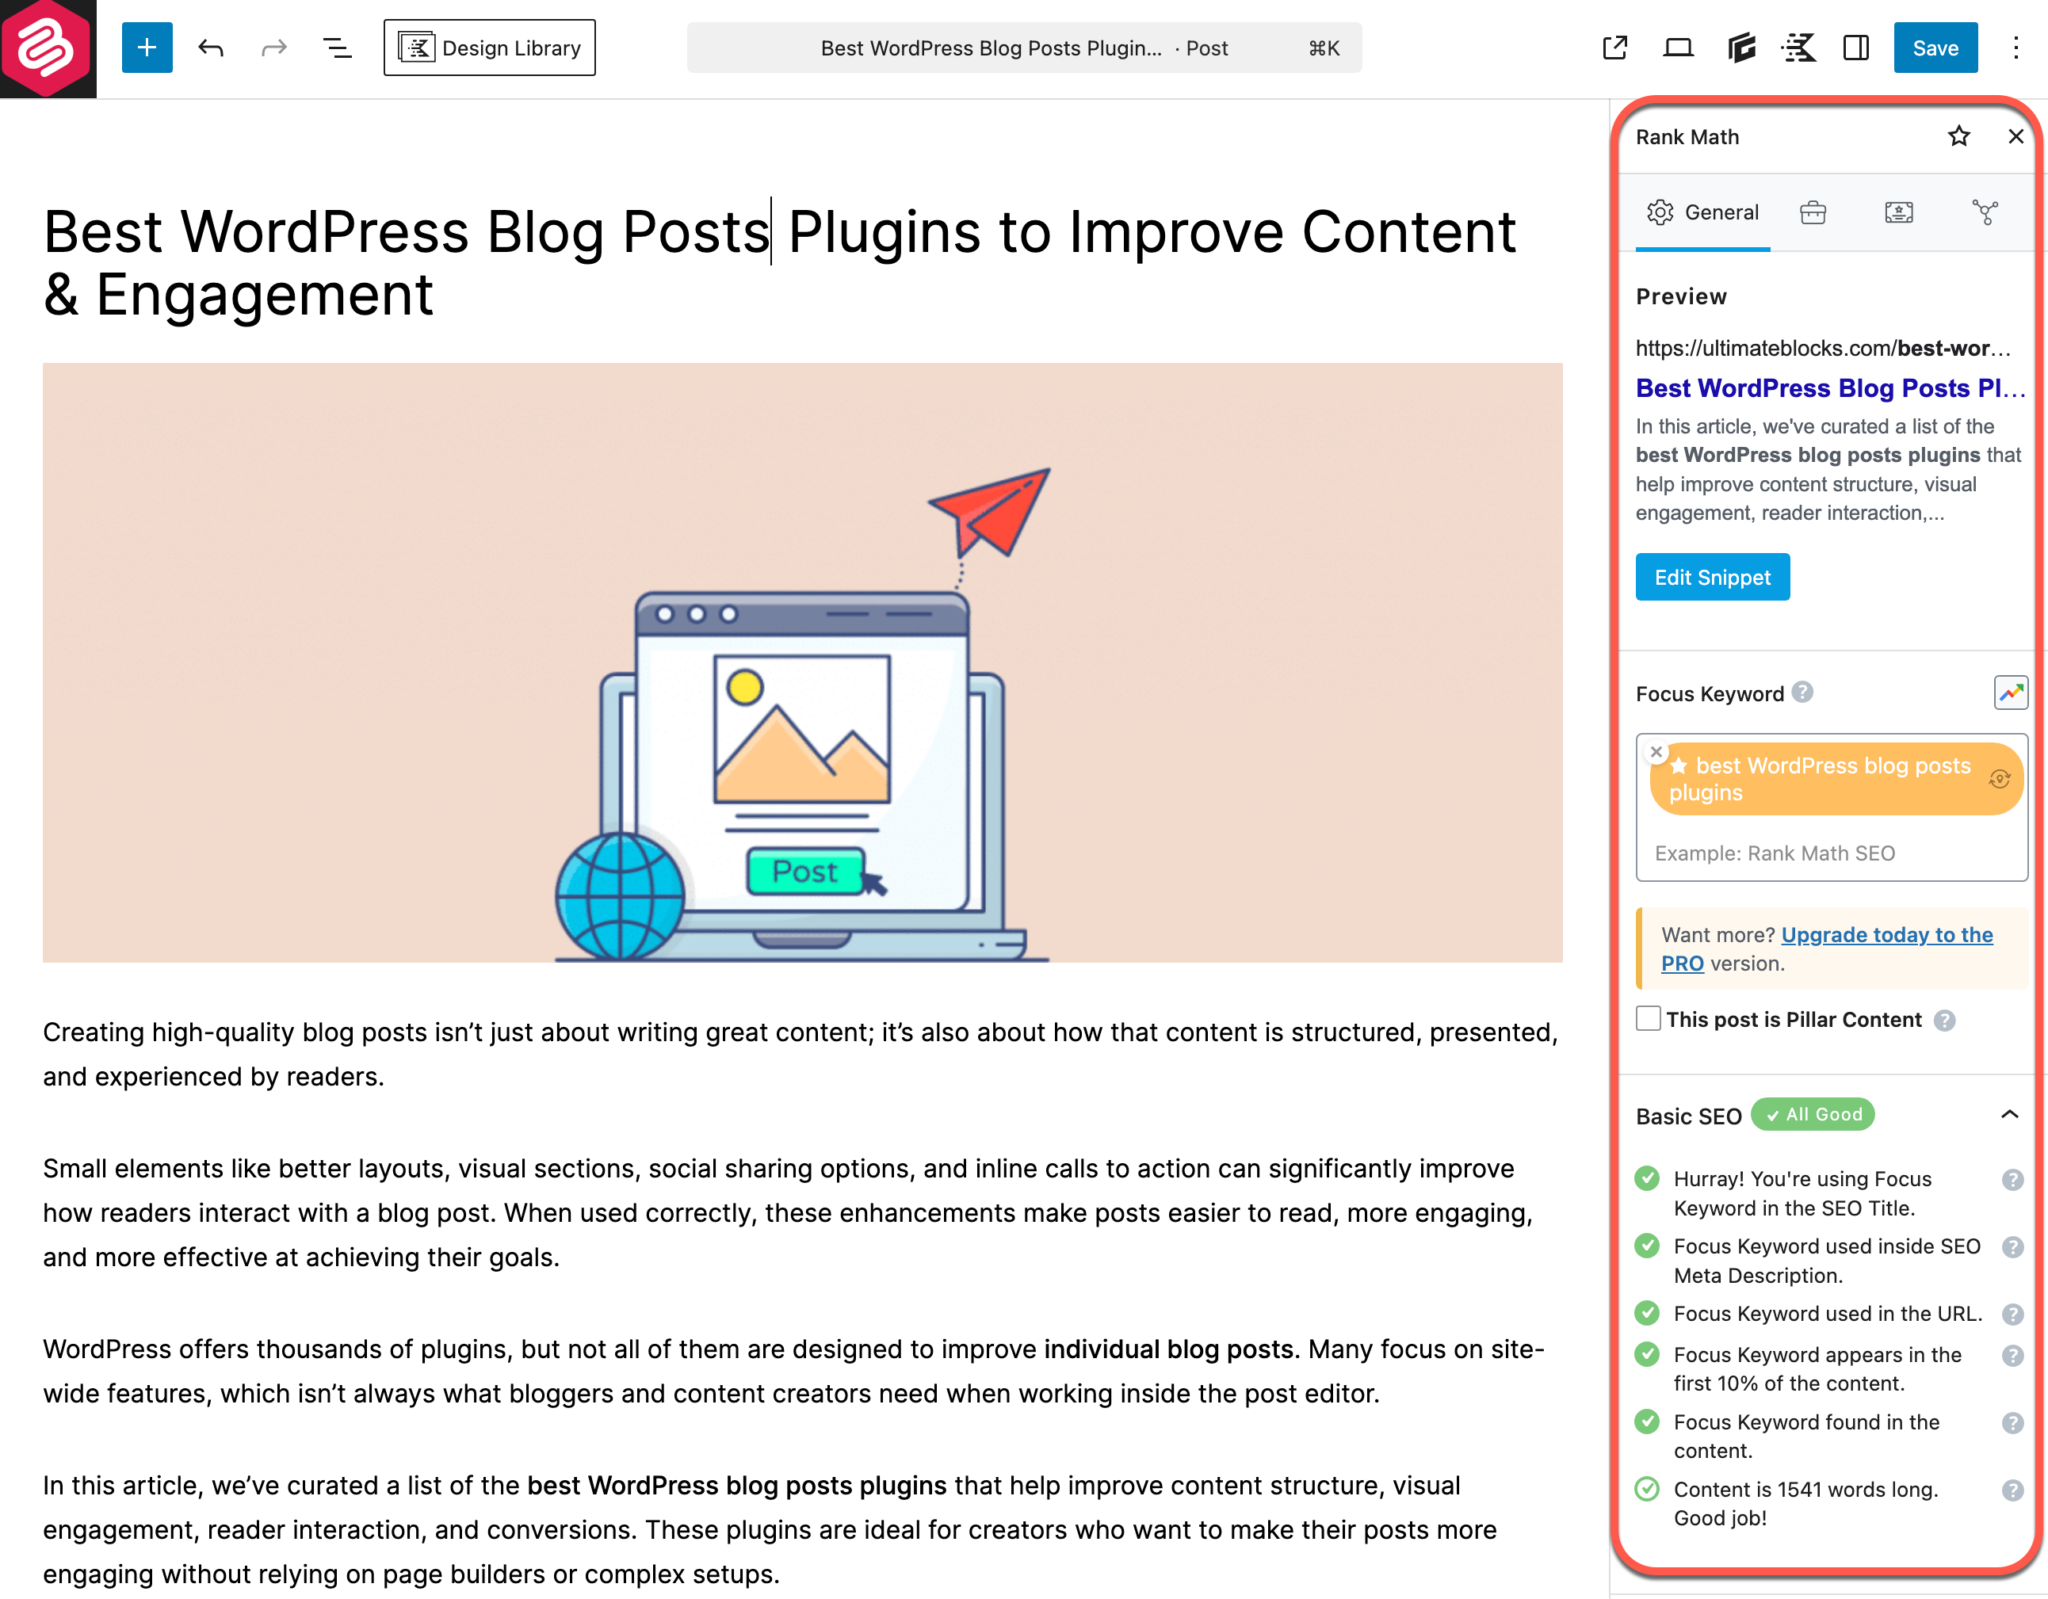The image size is (2048, 1599).
Task: Open Pillar Content help icon
Action: point(1944,1020)
